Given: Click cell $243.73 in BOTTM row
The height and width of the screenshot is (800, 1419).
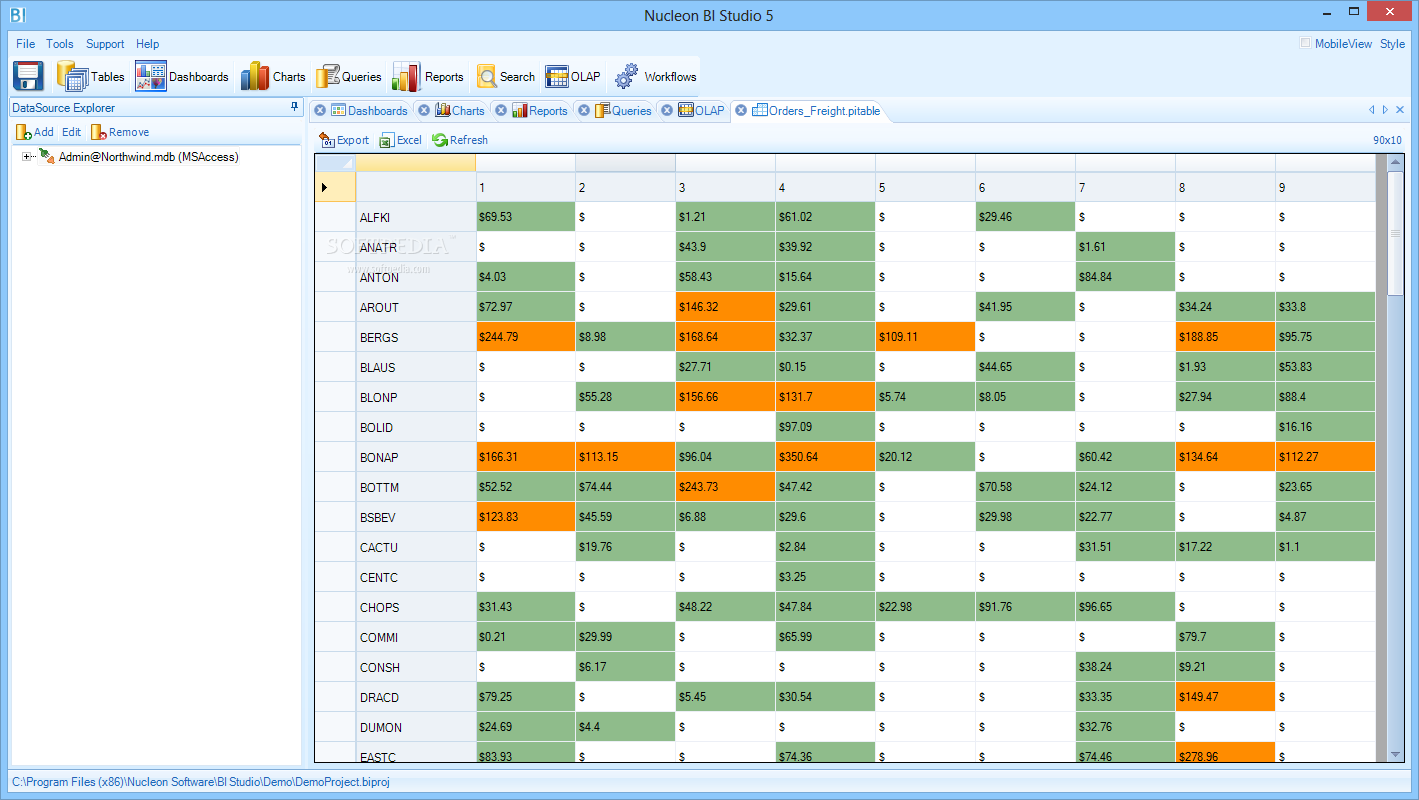Looking at the screenshot, I should click(x=726, y=487).
